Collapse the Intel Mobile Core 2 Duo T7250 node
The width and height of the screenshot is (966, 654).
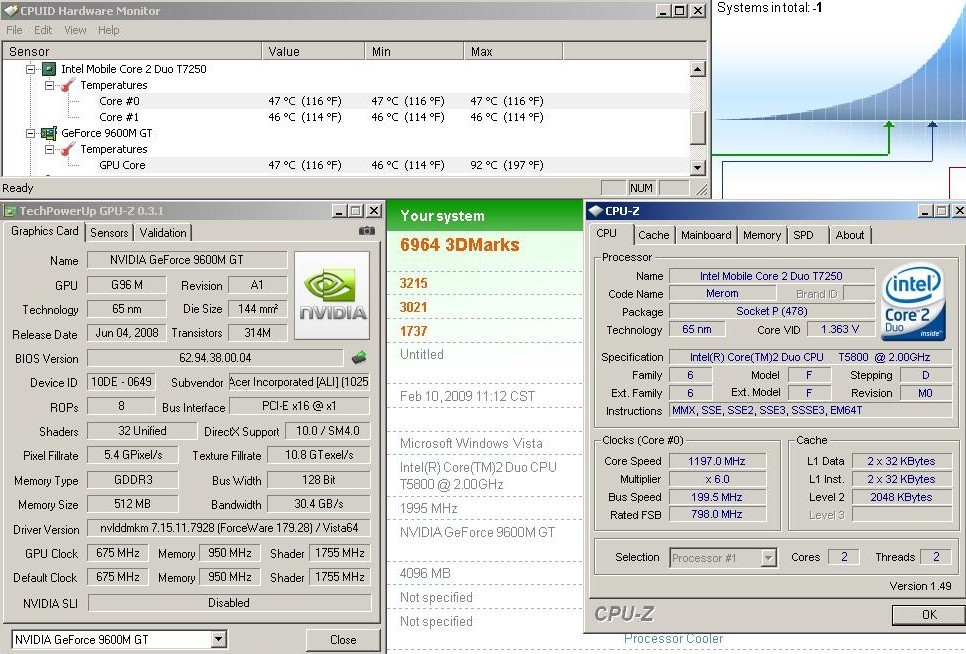30,69
